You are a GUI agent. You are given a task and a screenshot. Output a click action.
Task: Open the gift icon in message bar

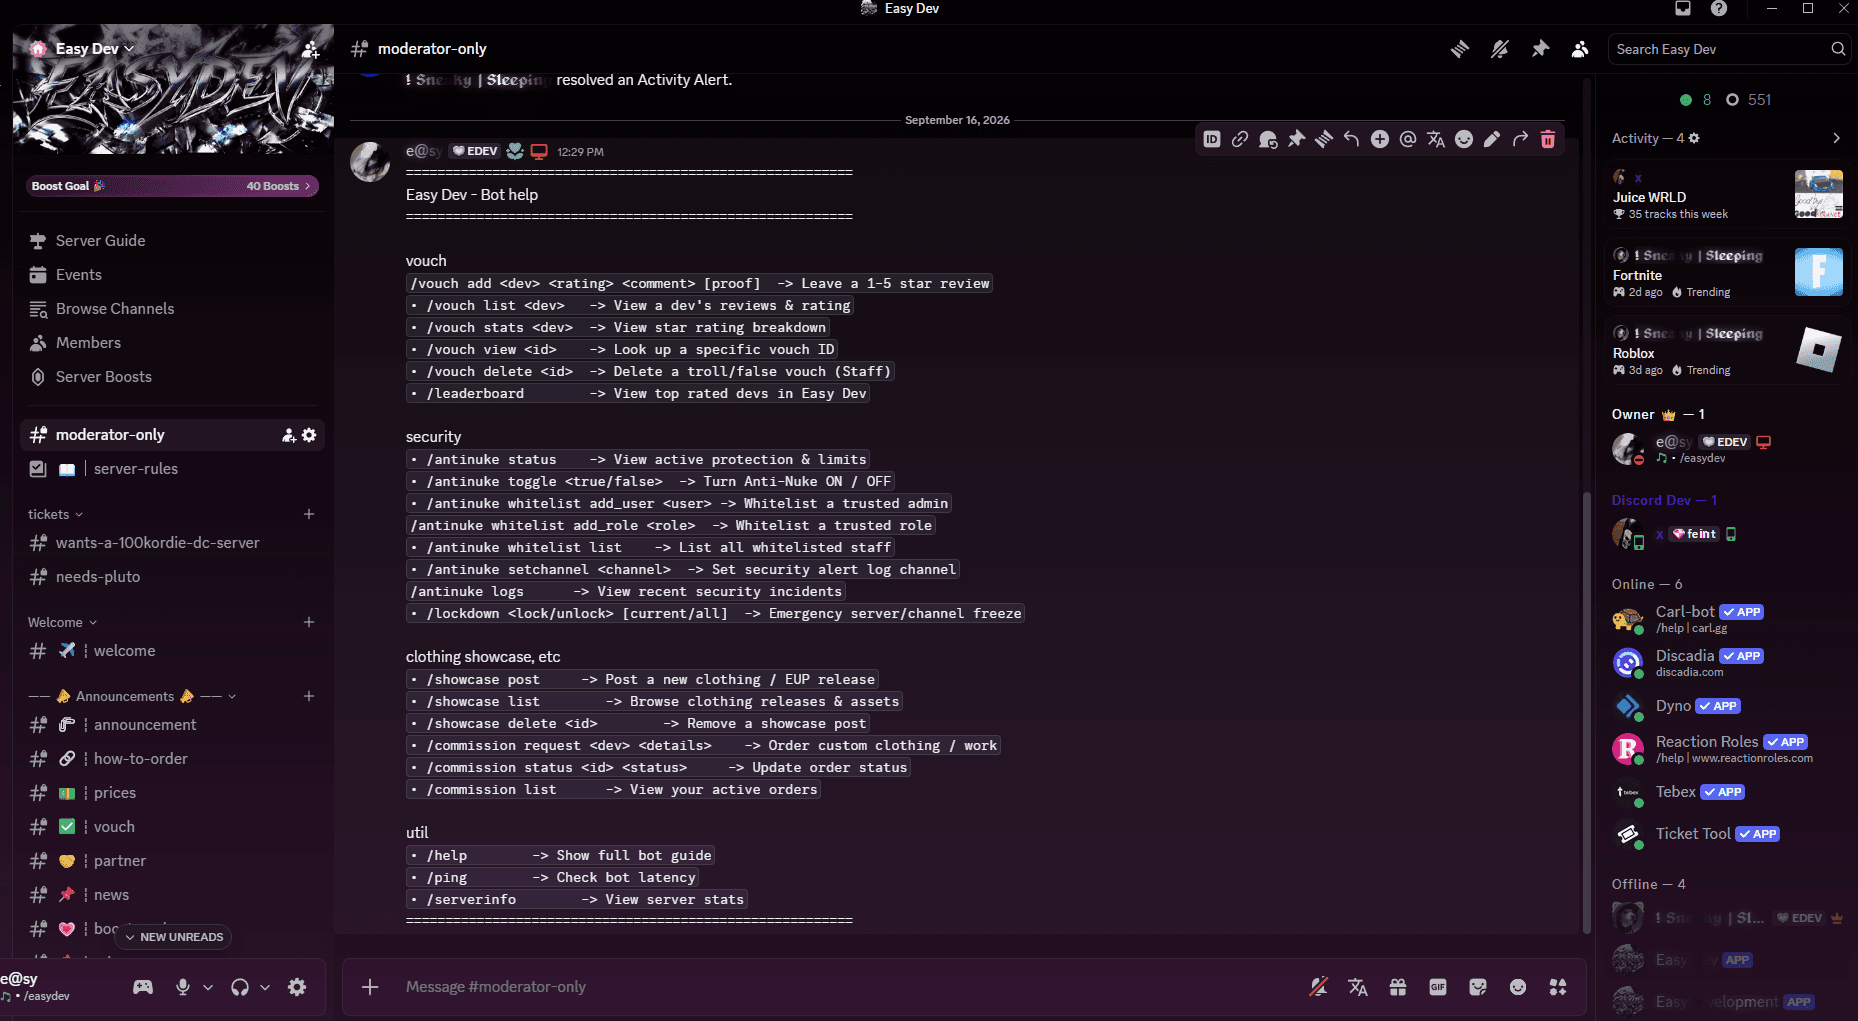[1398, 987]
